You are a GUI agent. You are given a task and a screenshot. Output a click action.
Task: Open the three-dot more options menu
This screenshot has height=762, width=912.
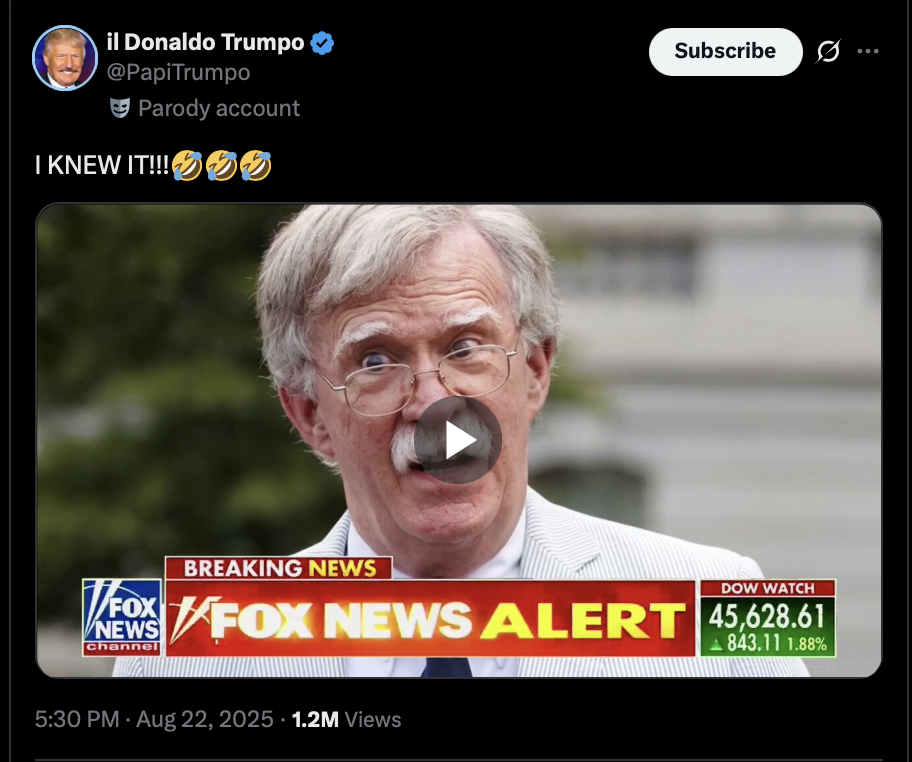tap(868, 51)
